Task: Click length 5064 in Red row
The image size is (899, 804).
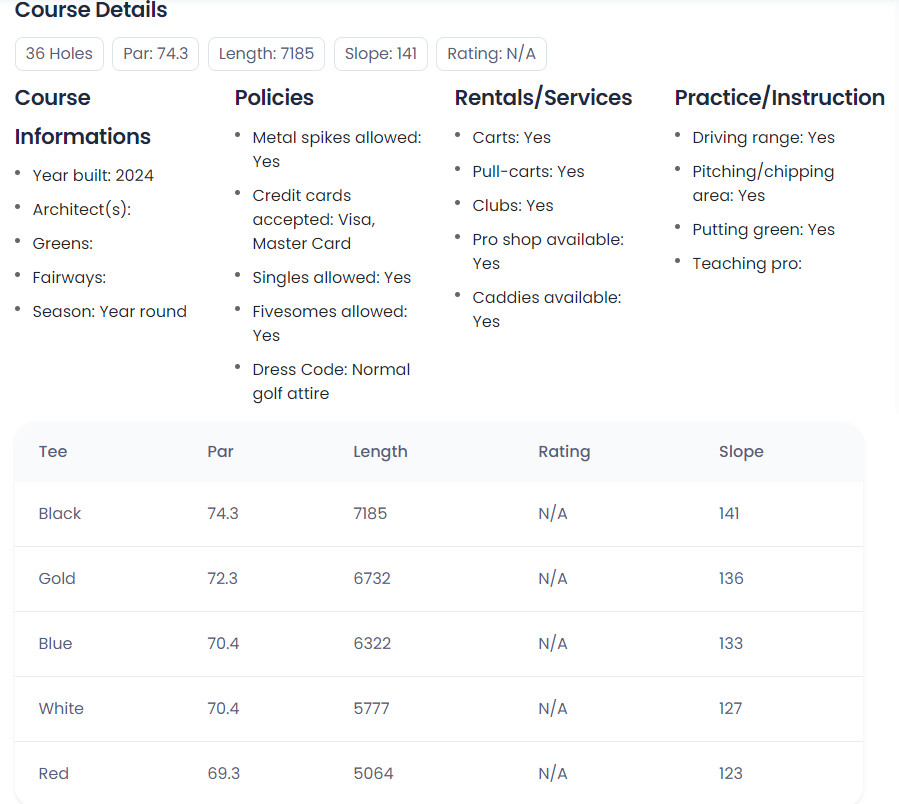Action: coord(373,774)
